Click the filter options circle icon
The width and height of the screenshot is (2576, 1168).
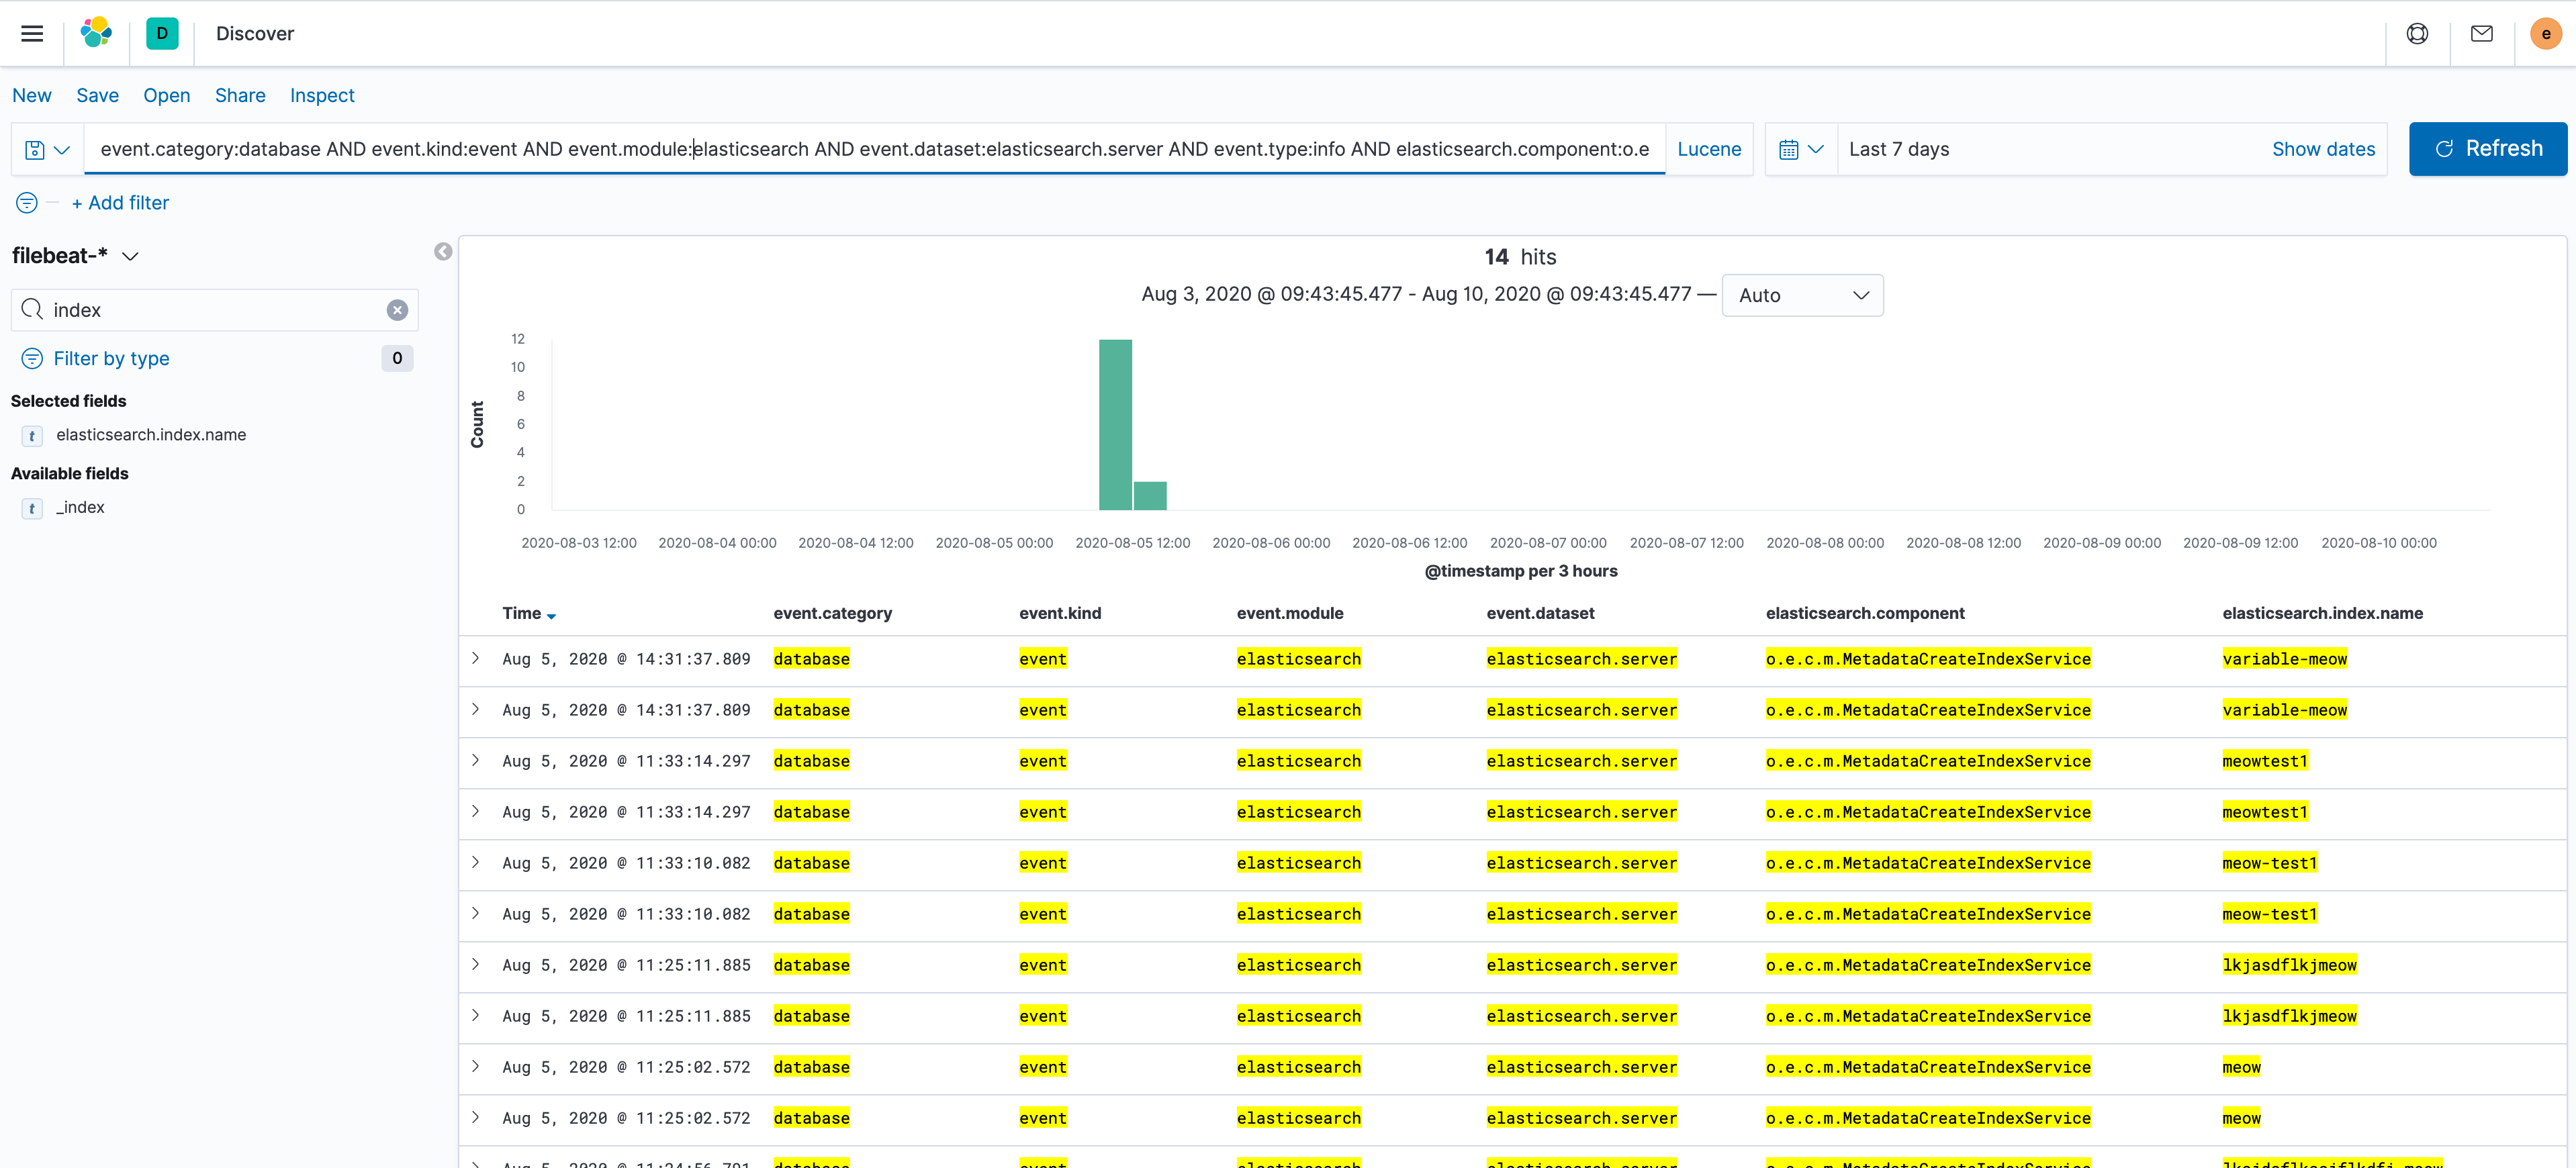(27, 202)
